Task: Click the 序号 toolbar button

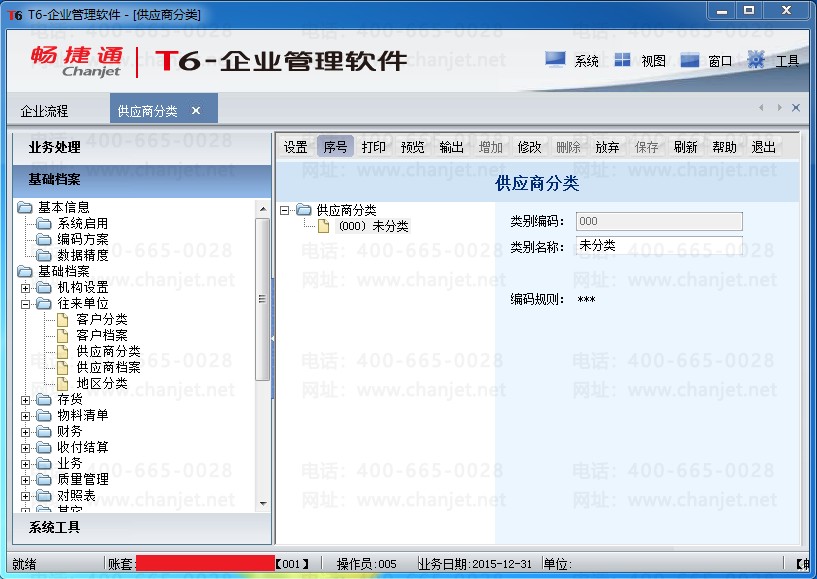Action: [x=335, y=147]
